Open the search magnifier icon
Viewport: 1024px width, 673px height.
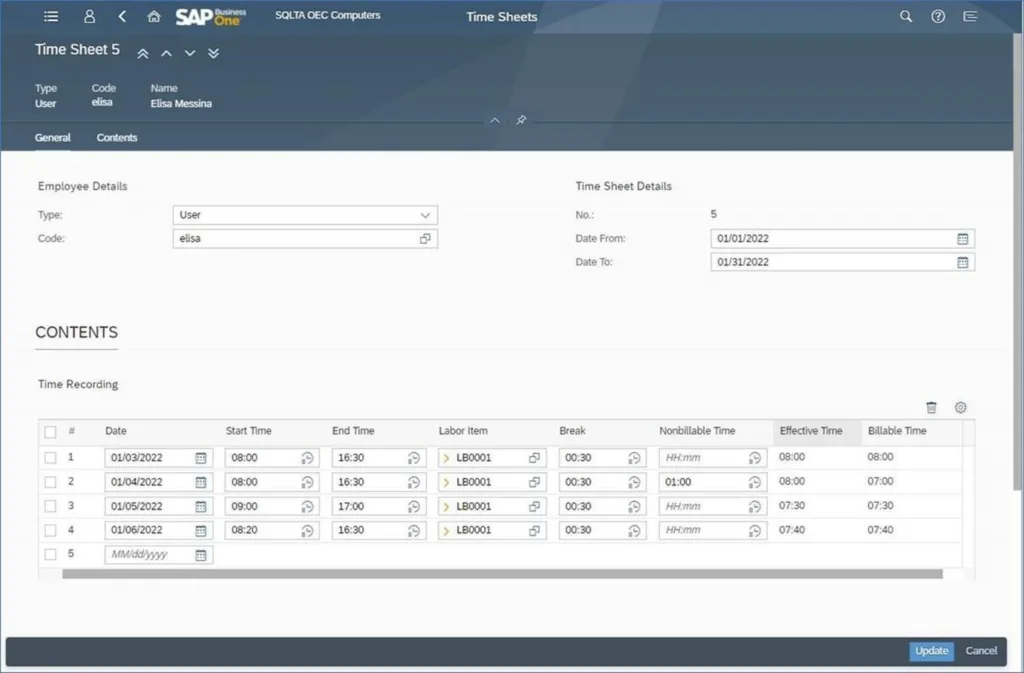[906, 16]
